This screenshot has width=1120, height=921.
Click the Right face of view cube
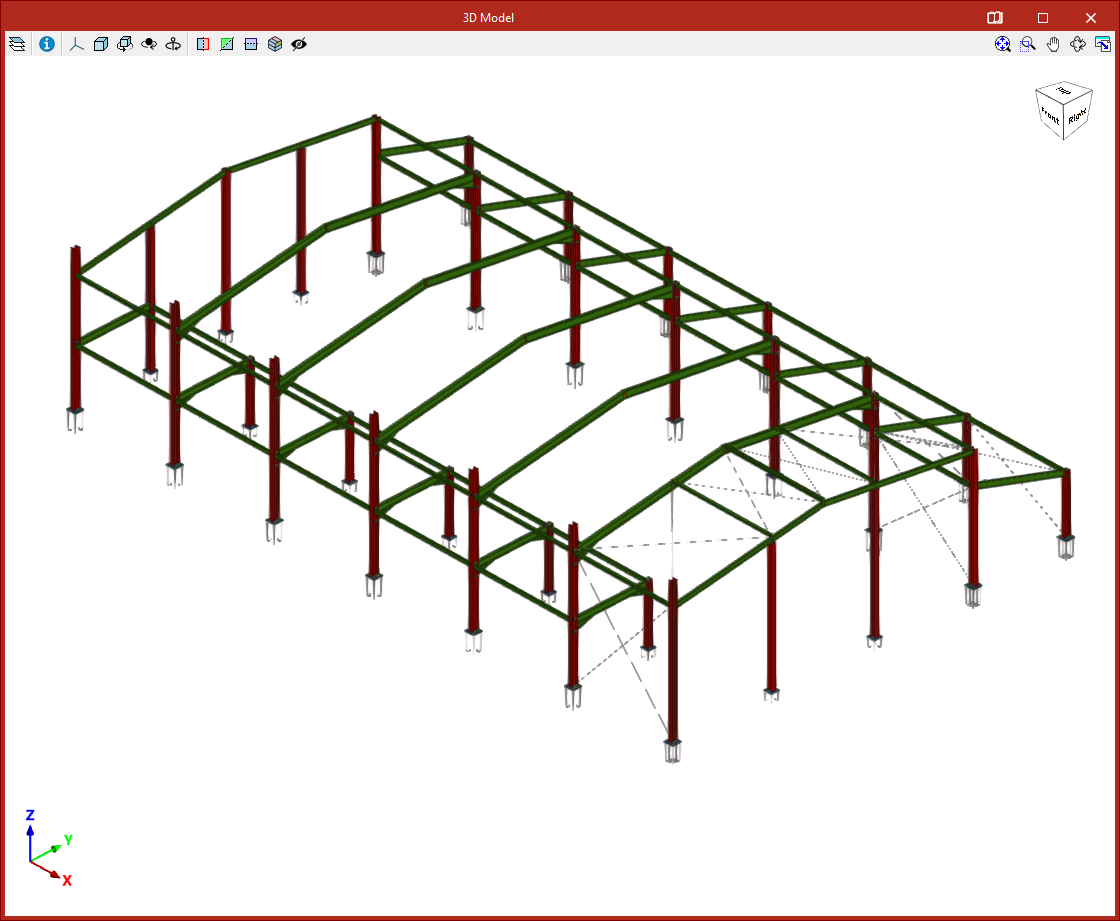pyautogui.click(x=1078, y=115)
